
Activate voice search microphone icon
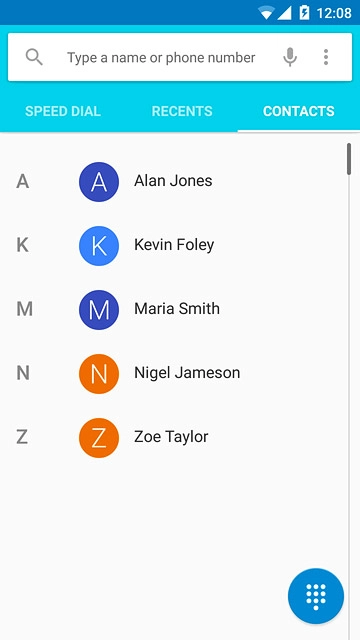pos(290,57)
